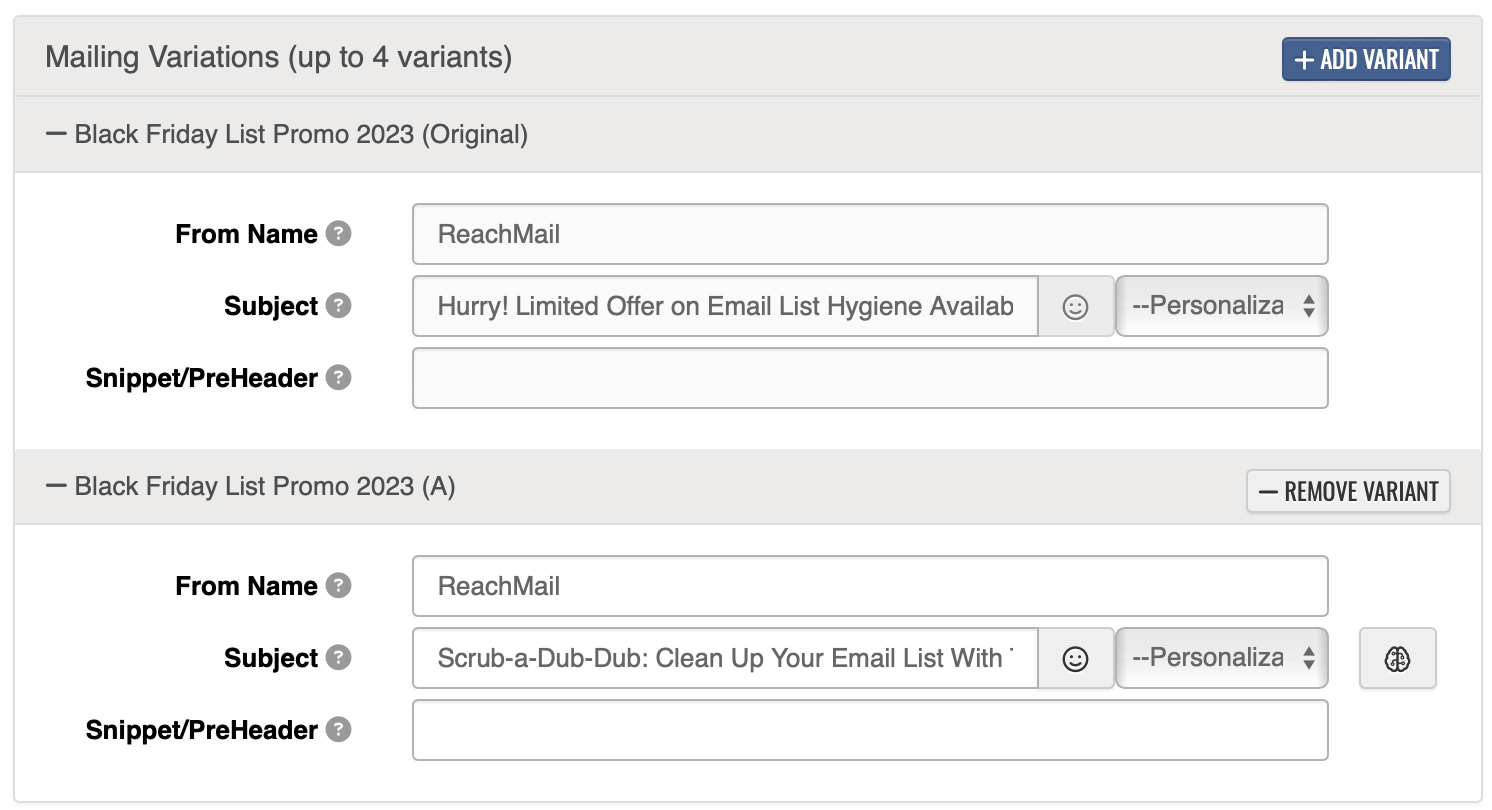The image size is (1492, 810).
Task: Click the Original Snippet/PreHeader field
Action: 870,378
